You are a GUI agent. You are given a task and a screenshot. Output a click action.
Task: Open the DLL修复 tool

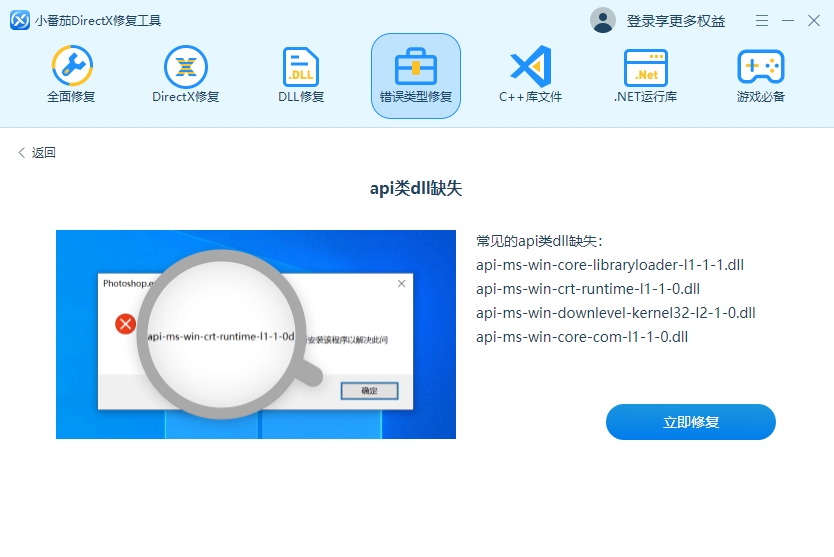coord(301,74)
